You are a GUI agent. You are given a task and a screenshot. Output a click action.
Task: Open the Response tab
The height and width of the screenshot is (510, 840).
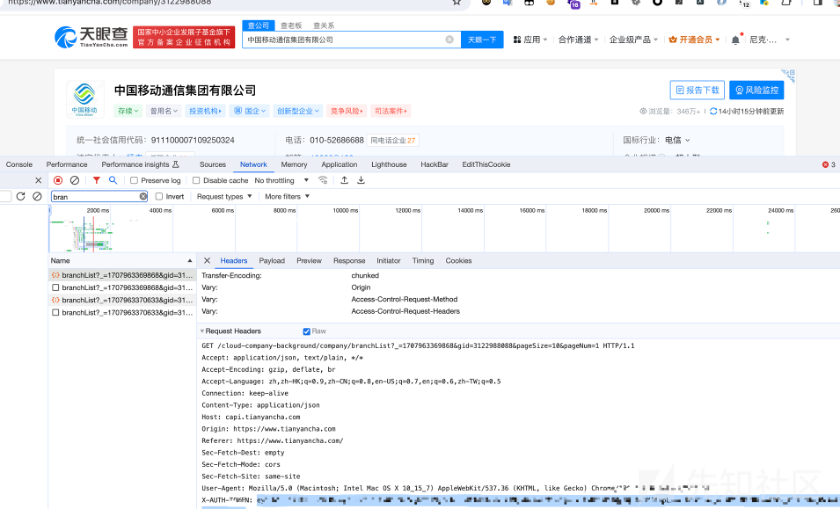tap(349, 261)
